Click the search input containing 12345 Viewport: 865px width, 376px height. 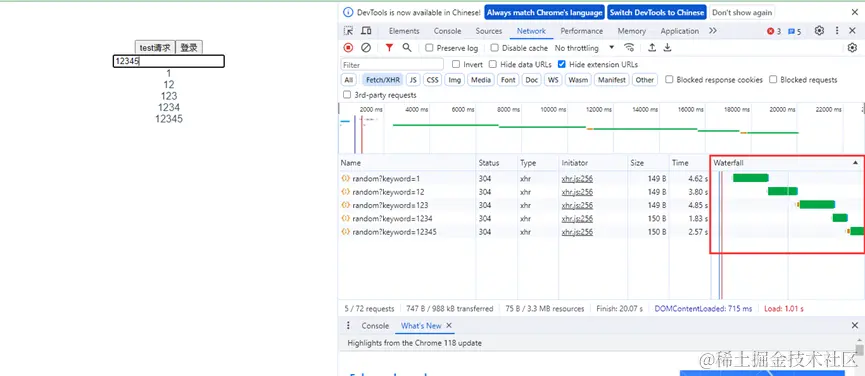pyautogui.click(x=169, y=61)
